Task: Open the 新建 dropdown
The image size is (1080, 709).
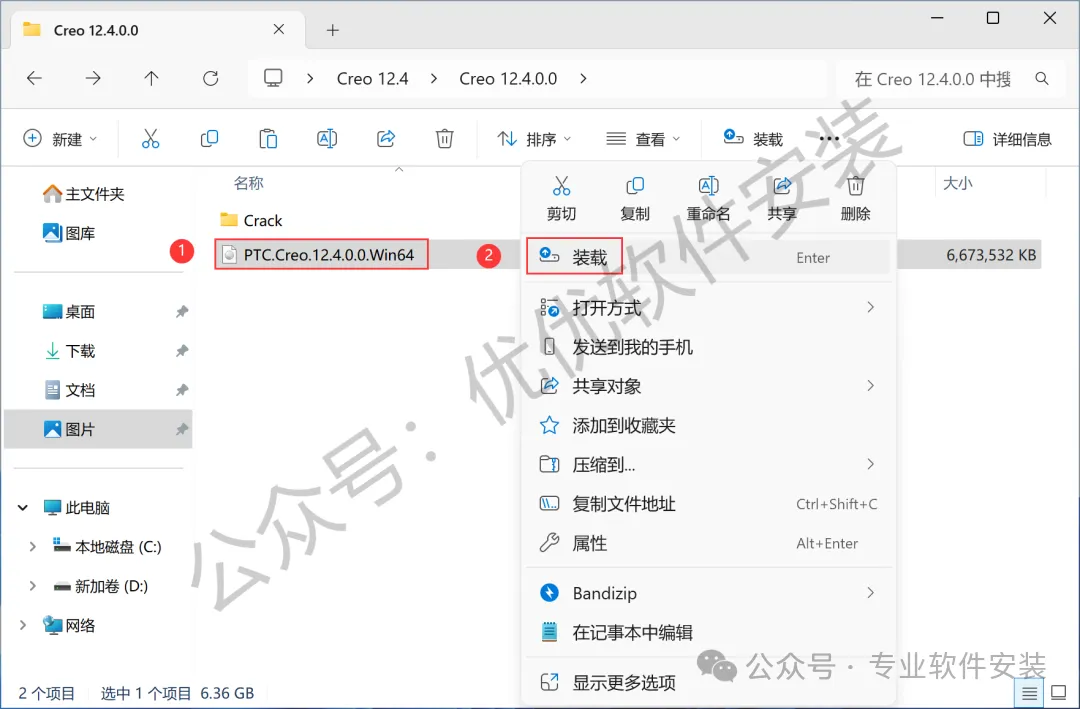Action: tap(60, 138)
